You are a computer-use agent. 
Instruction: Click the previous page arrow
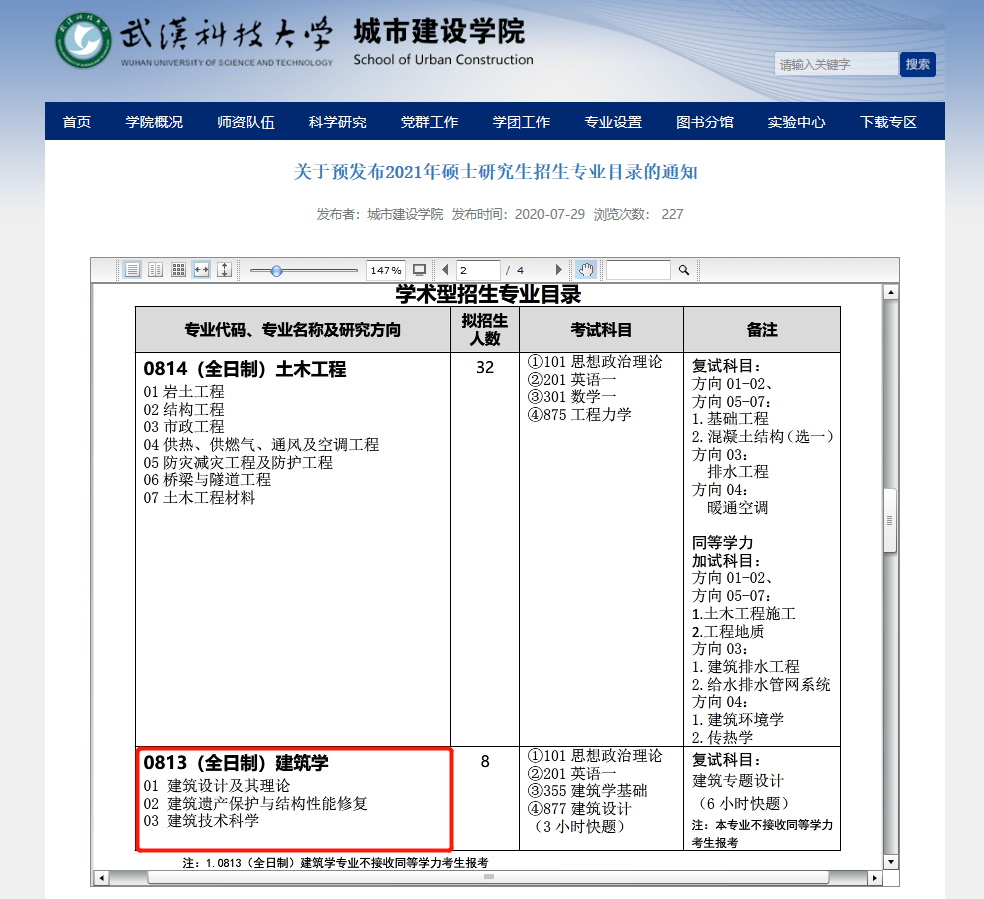[x=446, y=269]
